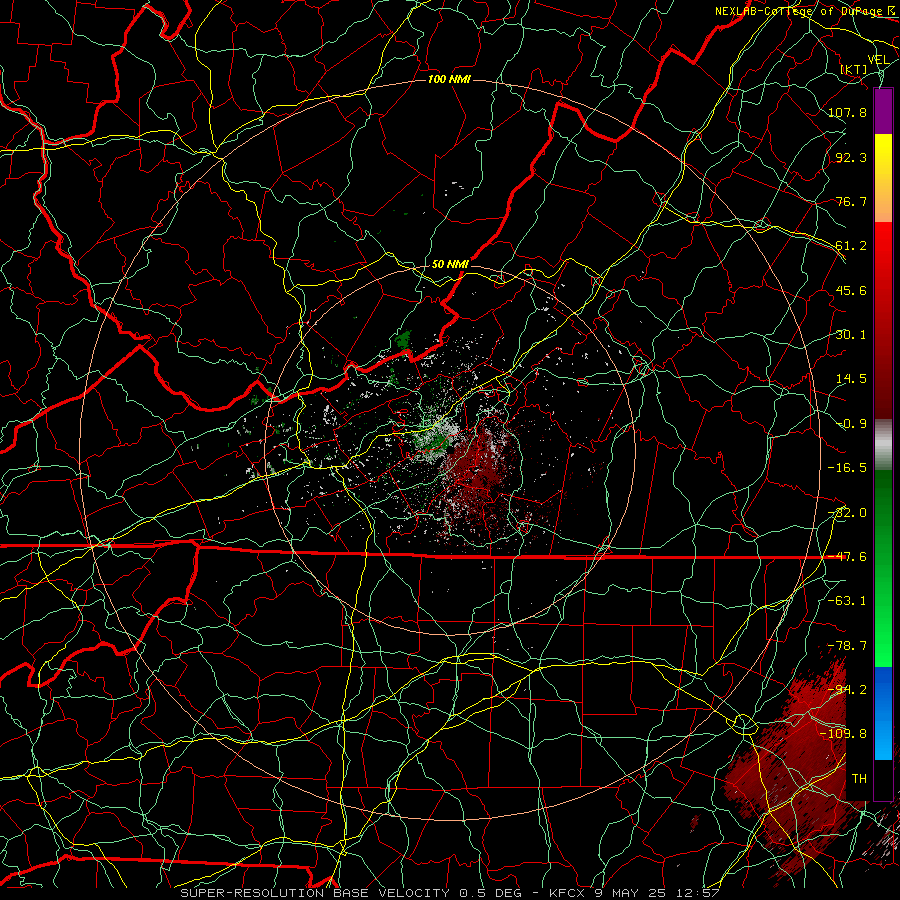Screen dimensions: 900x900
Task: Click the 30.1 scale value
Action: tap(851, 335)
